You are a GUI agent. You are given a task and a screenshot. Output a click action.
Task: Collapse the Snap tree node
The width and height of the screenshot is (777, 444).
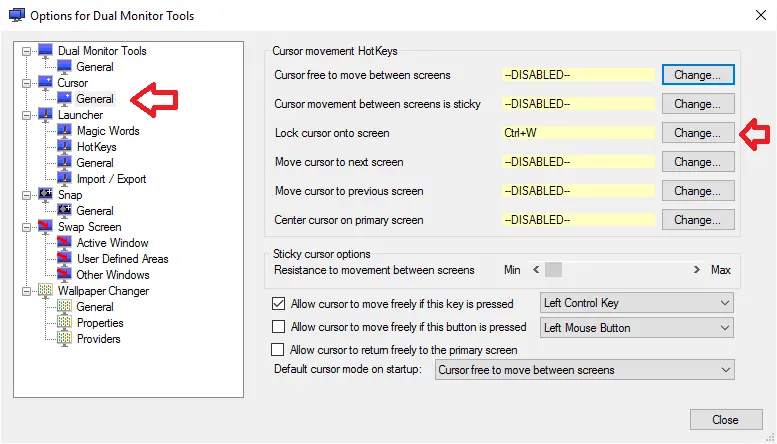click(26, 195)
